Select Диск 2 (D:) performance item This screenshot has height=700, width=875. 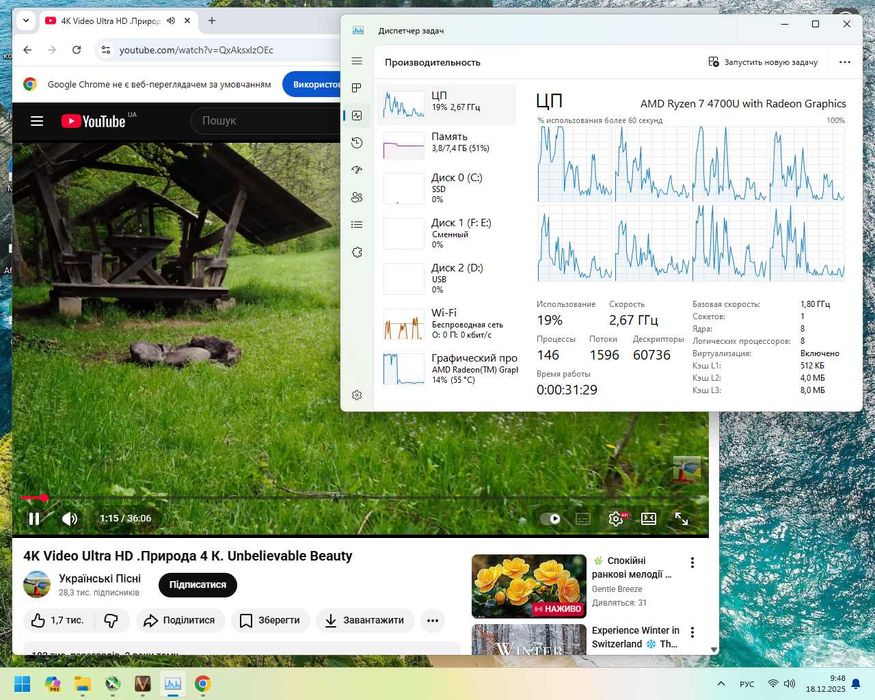pos(446,279)
